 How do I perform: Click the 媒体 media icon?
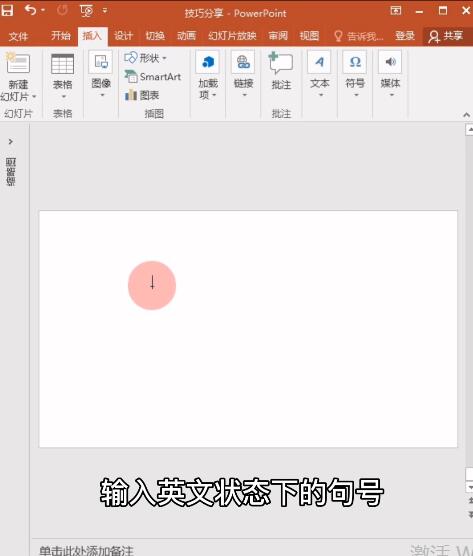390,62
